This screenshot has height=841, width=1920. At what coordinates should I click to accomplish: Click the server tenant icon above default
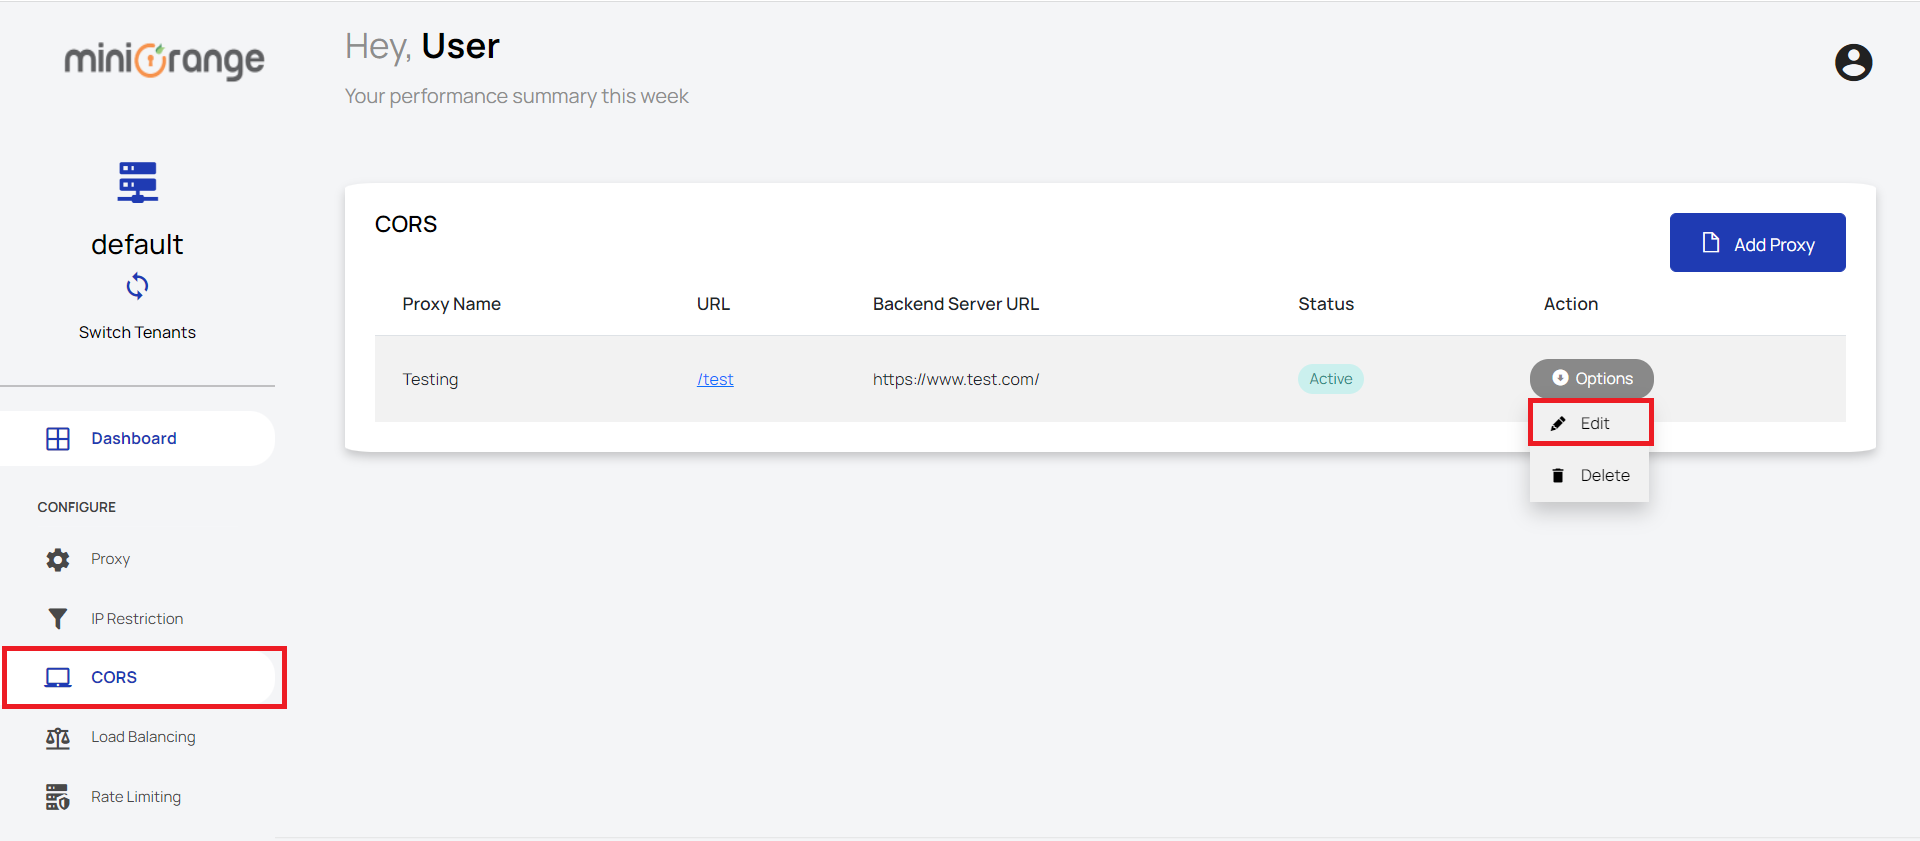point(137,182)
